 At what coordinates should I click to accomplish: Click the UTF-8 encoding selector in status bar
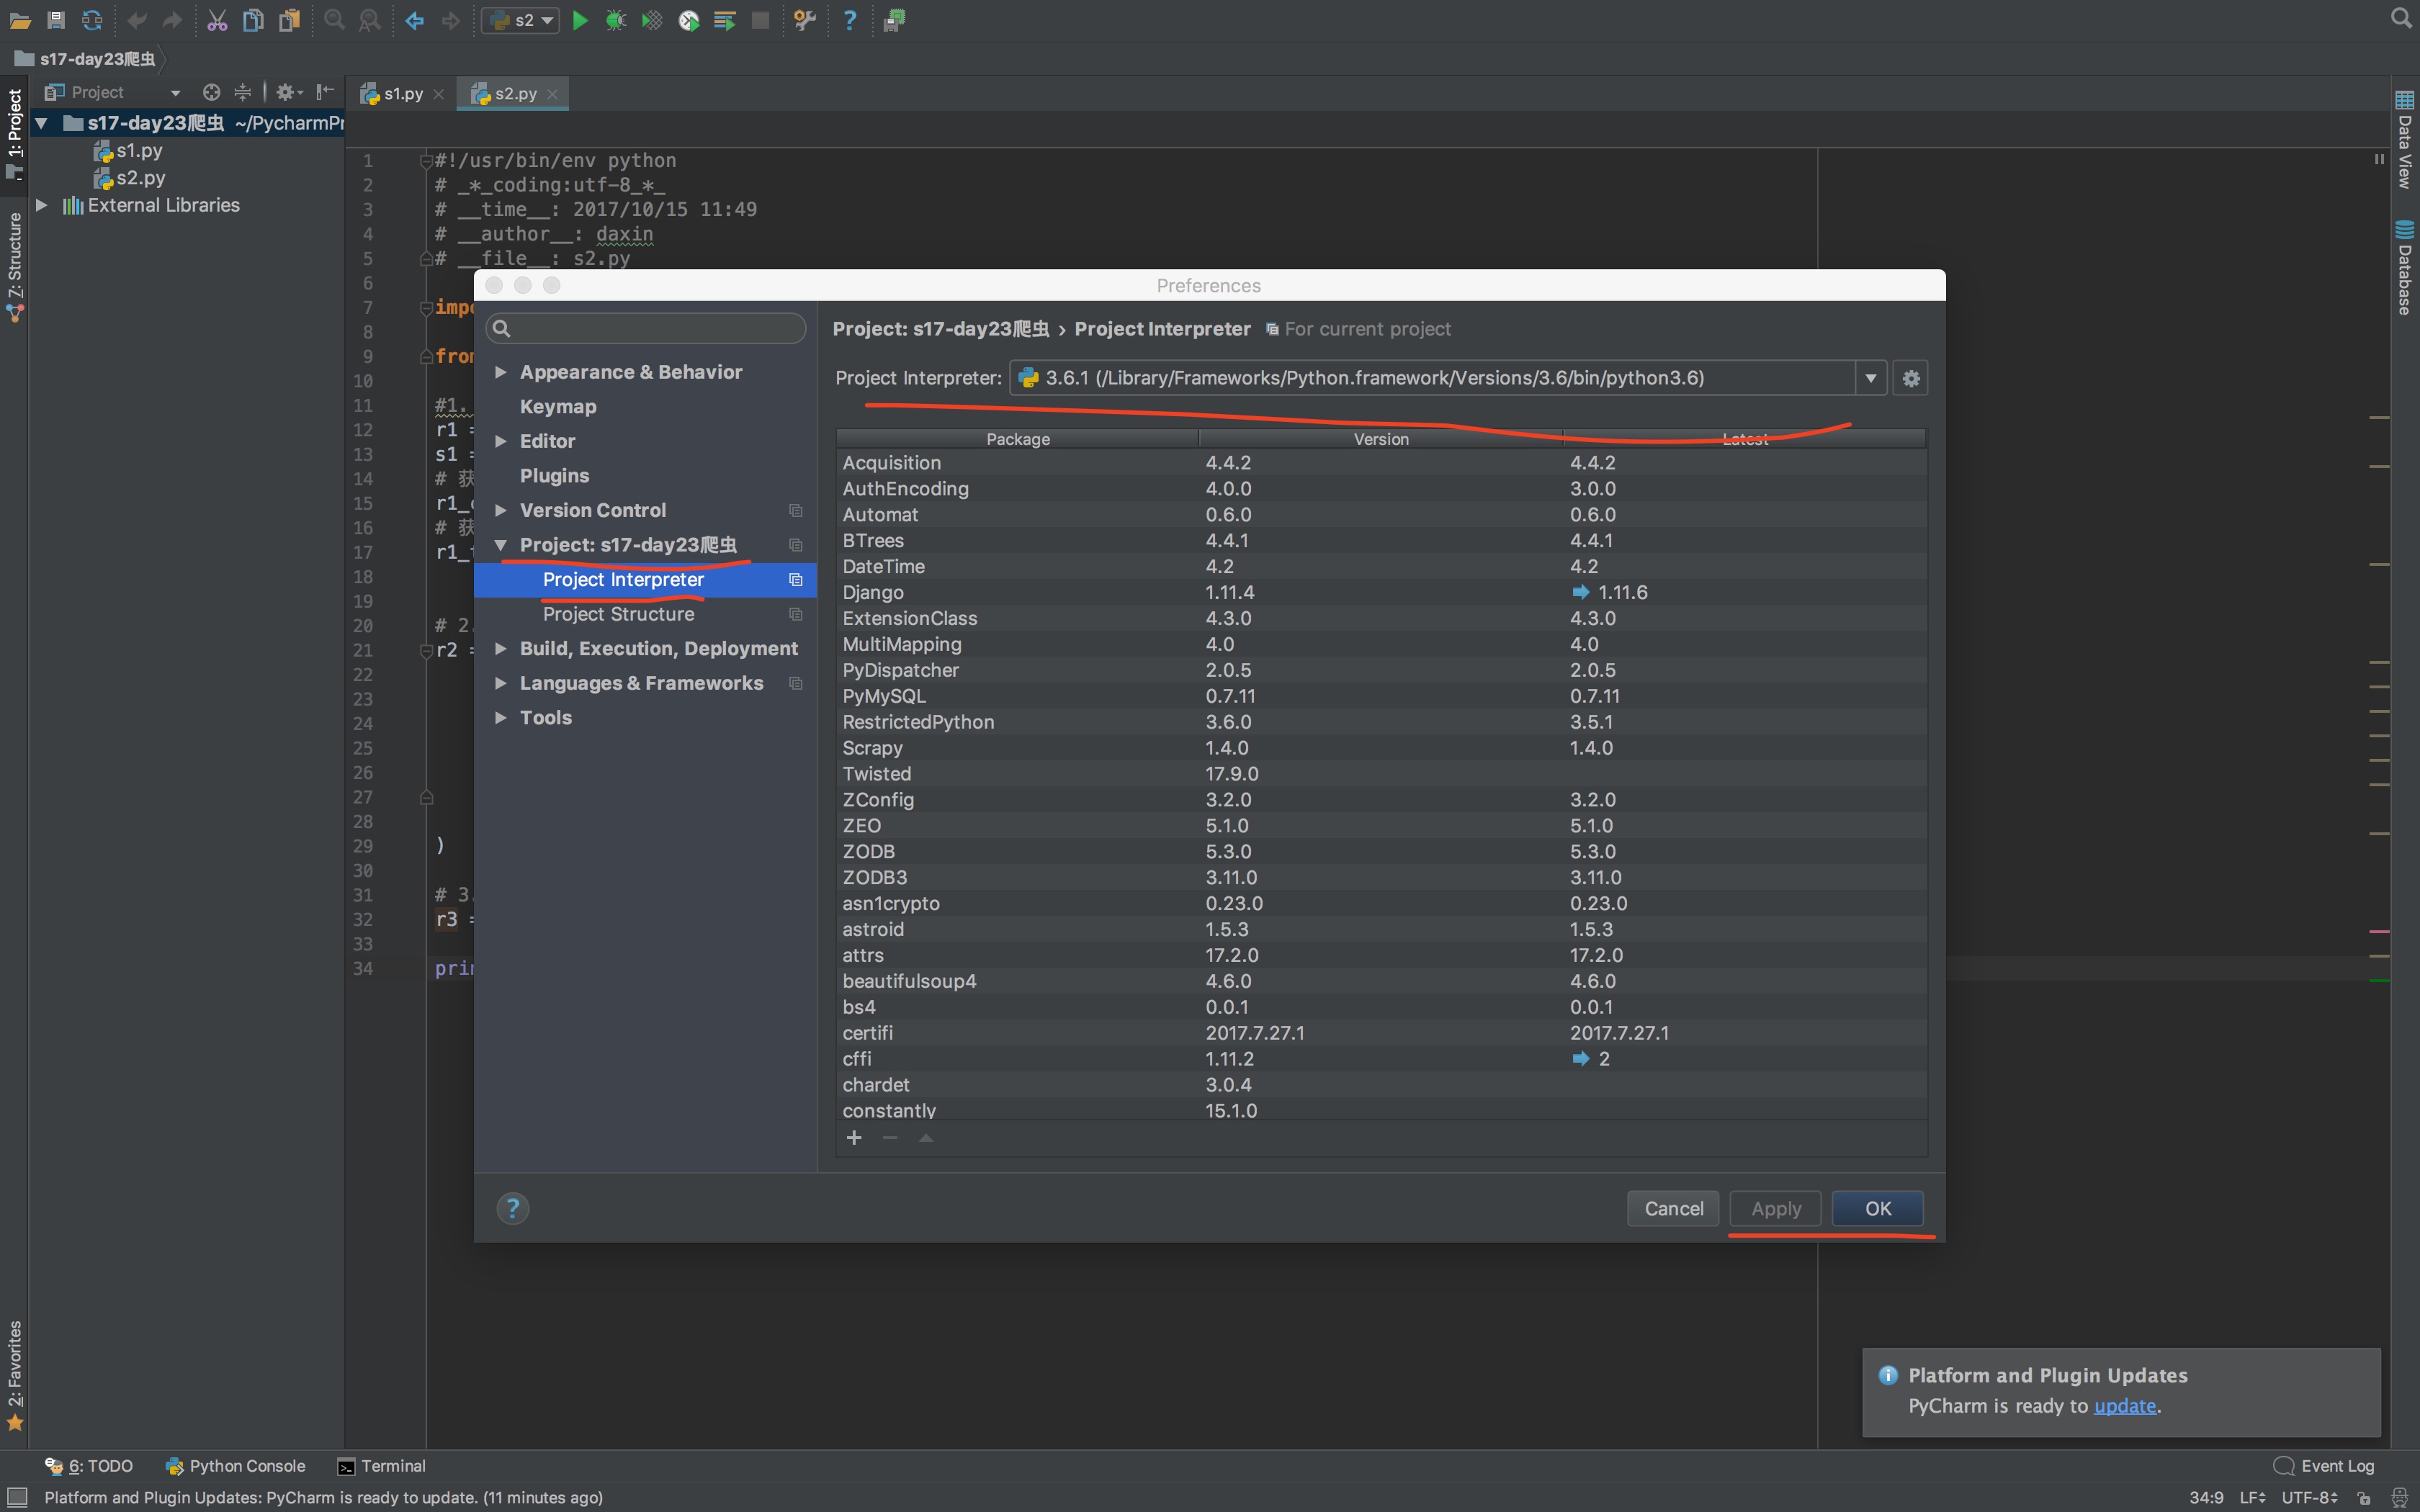click(x=2309, y=1497)
